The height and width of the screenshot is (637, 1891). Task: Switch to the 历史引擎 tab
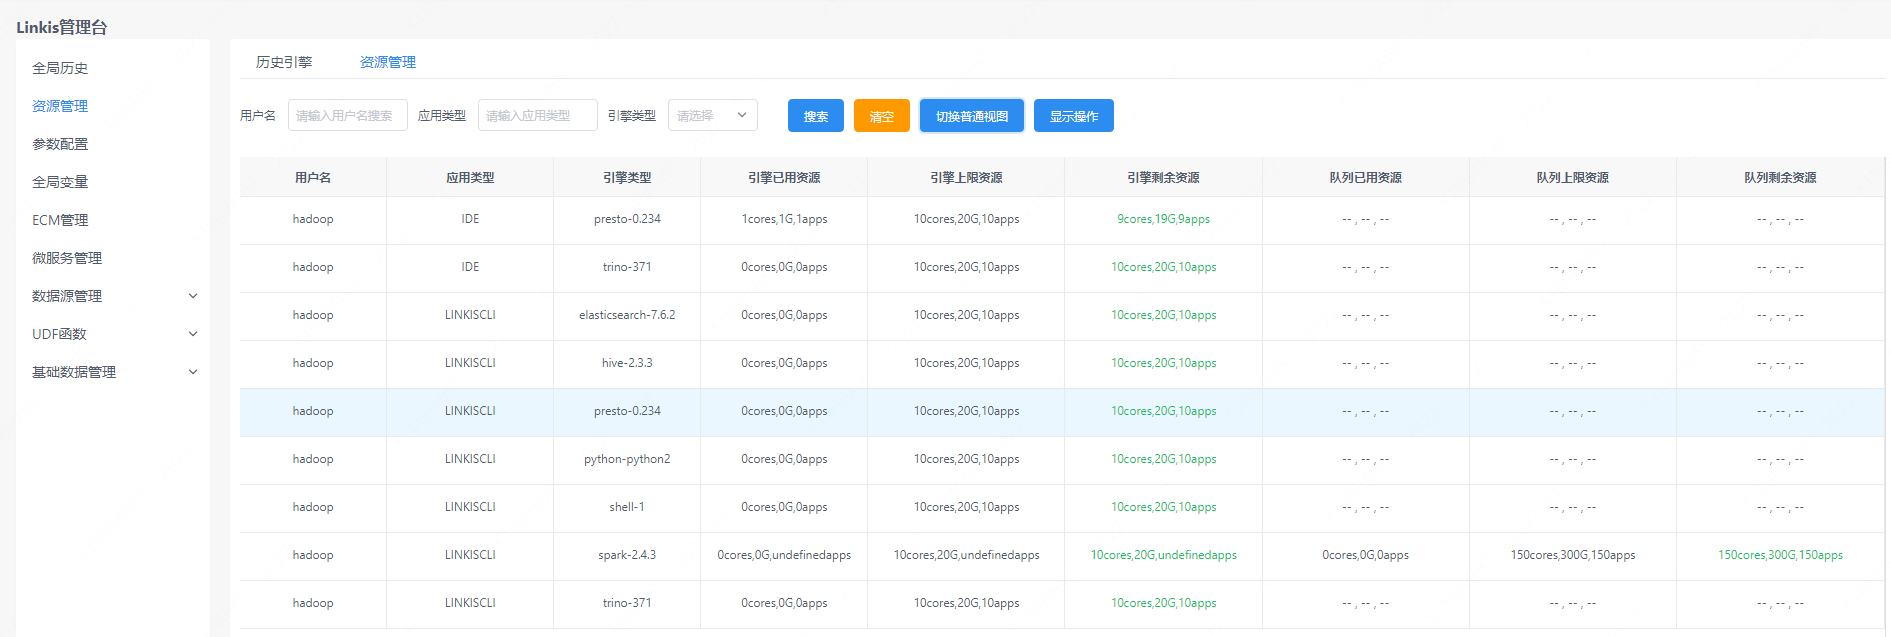tap(284, 62)
